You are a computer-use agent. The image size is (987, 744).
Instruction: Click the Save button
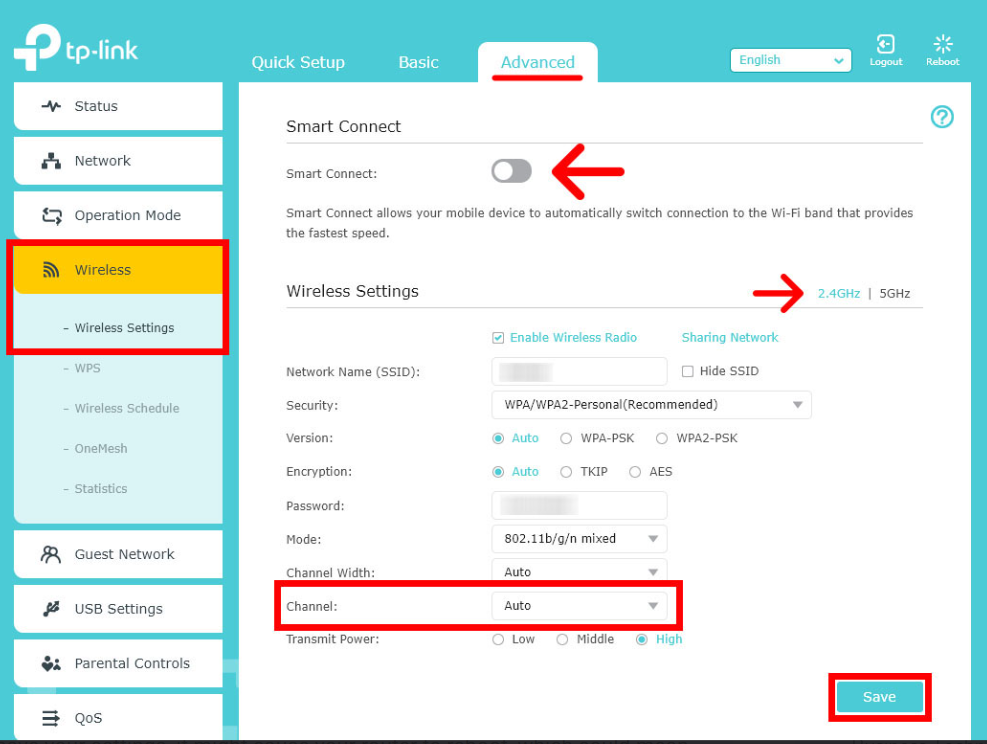click(879, 697)
